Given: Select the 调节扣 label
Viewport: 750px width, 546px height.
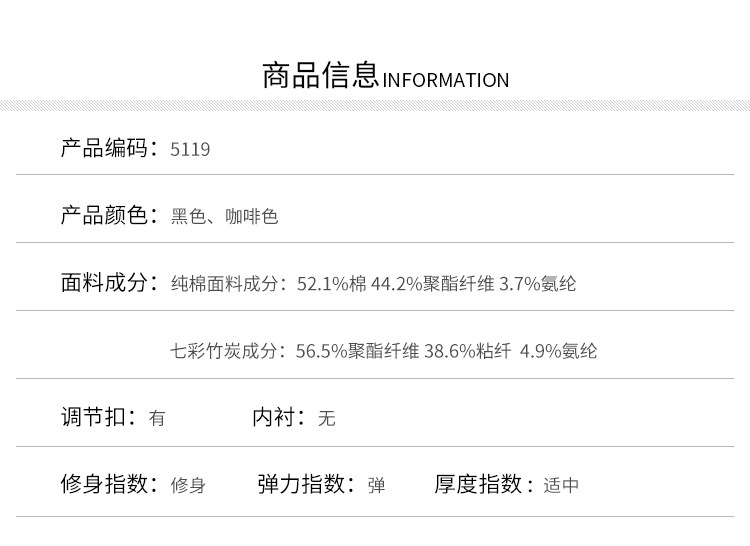Looking at the screenshot, I should [97, 417].
